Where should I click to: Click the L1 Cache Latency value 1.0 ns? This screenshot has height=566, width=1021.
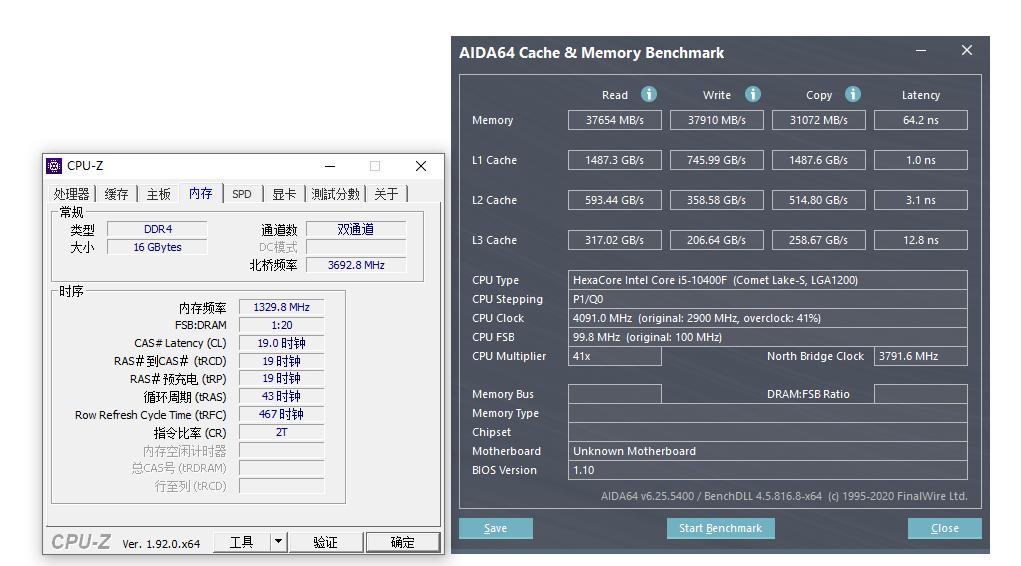pos(921,160)
